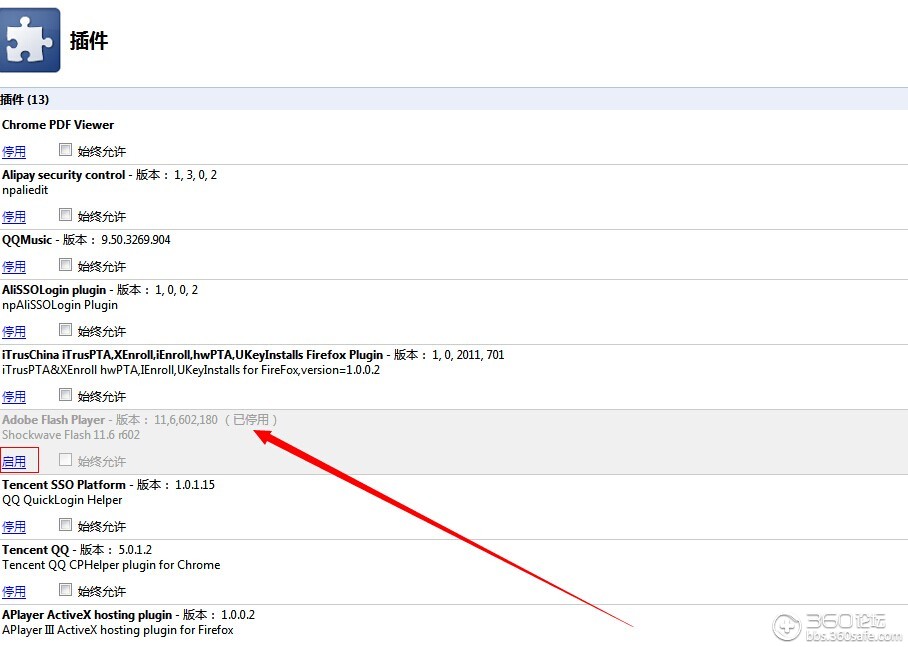The width and height of the screenshot is (908, 647).
Task: Click the QQMusic plugin name
Action: (x=27, y=240)
